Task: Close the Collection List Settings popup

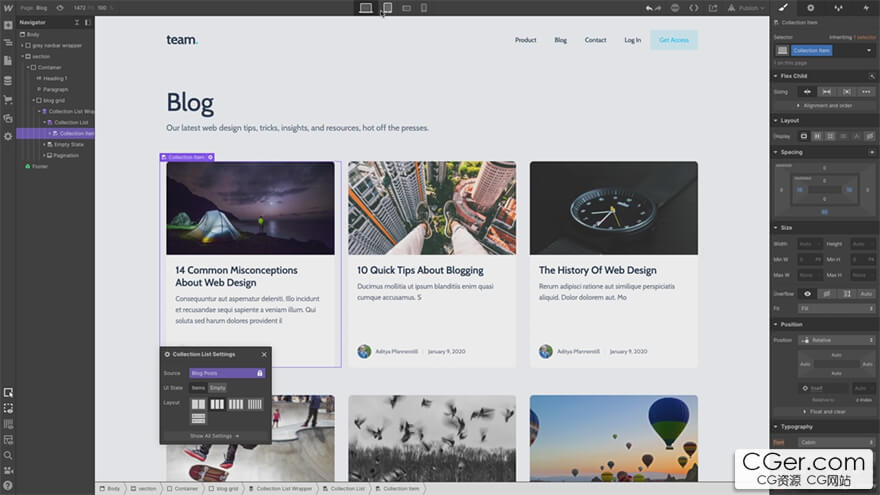Action: coord(264,355)
